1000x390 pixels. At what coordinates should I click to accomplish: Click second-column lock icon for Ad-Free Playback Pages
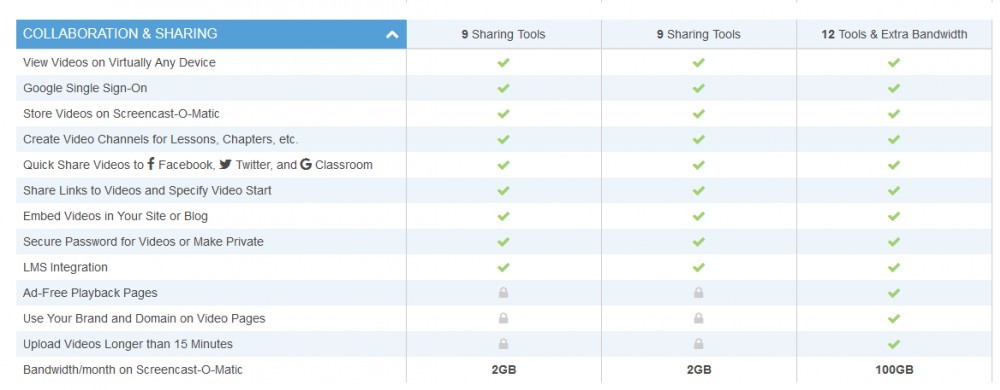pos(698,293)
